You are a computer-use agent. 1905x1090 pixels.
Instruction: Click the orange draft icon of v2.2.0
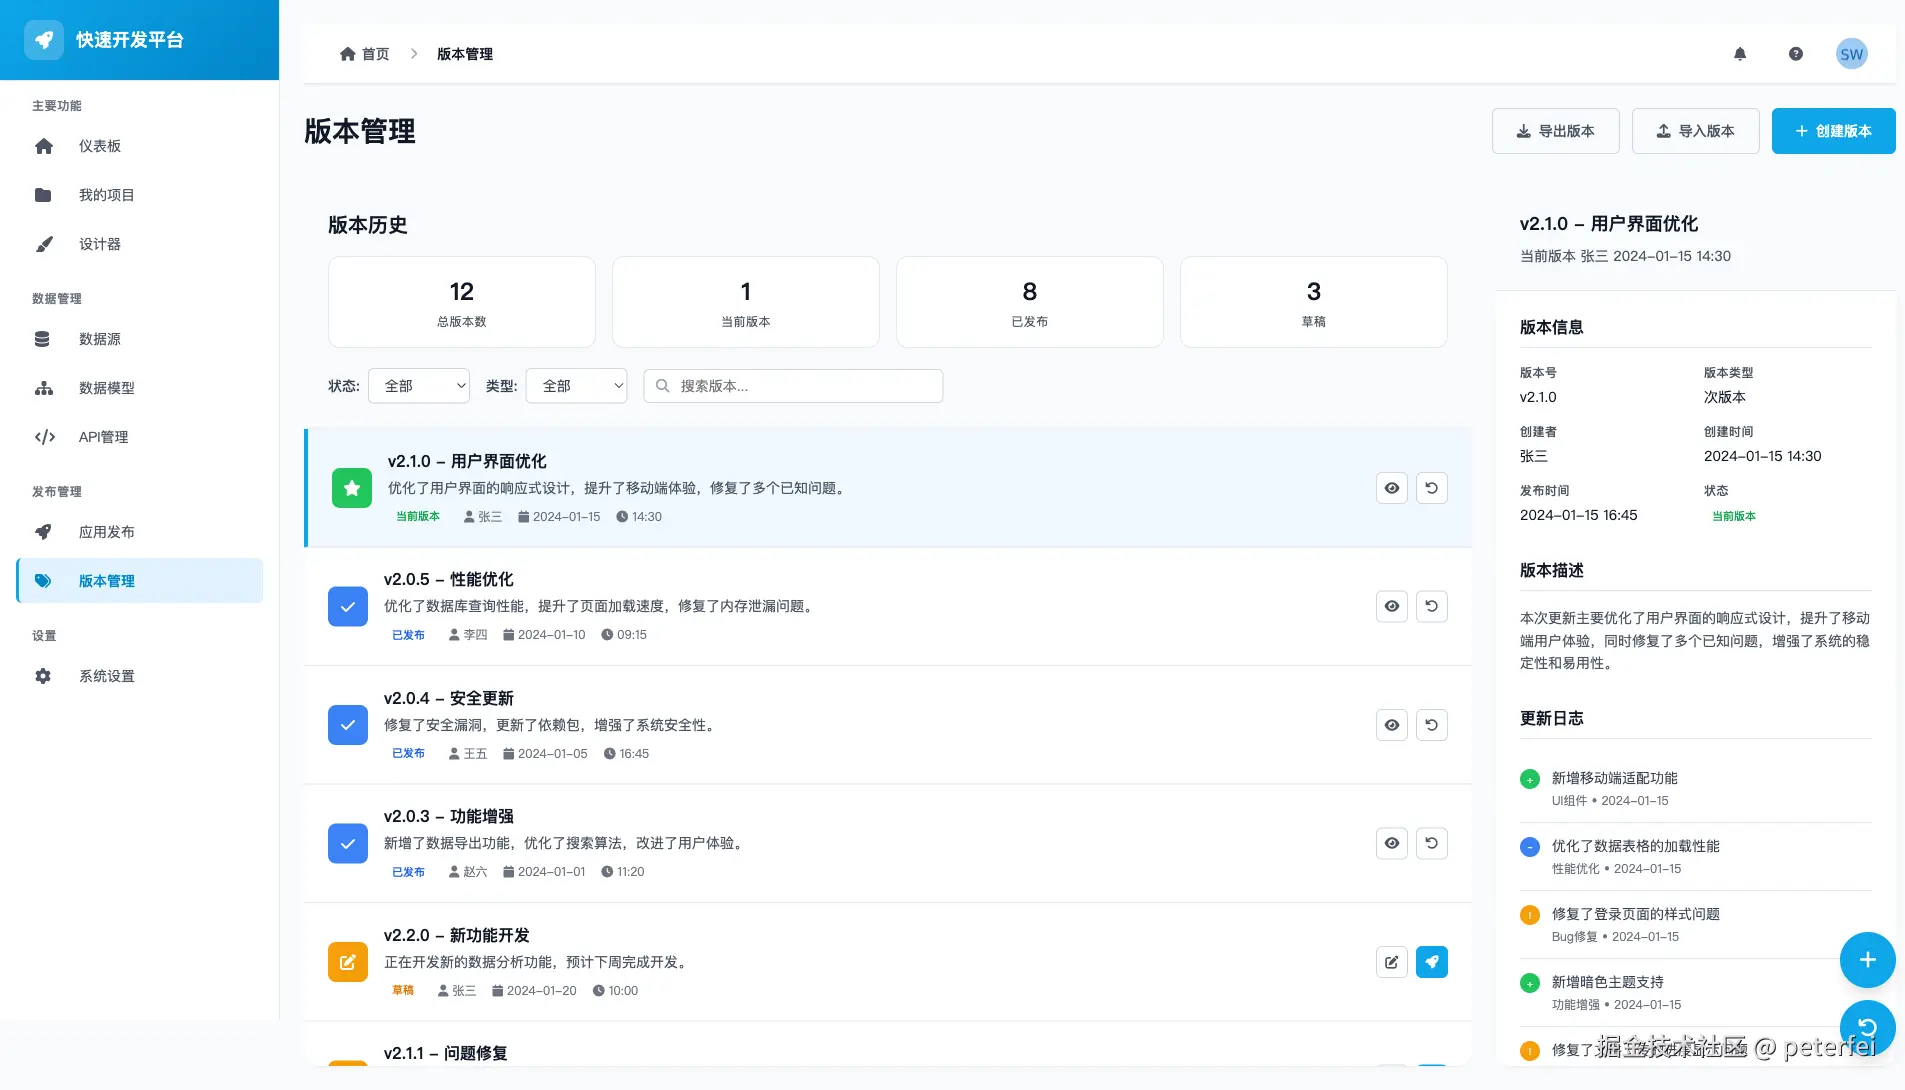click(x=348, y=962)
